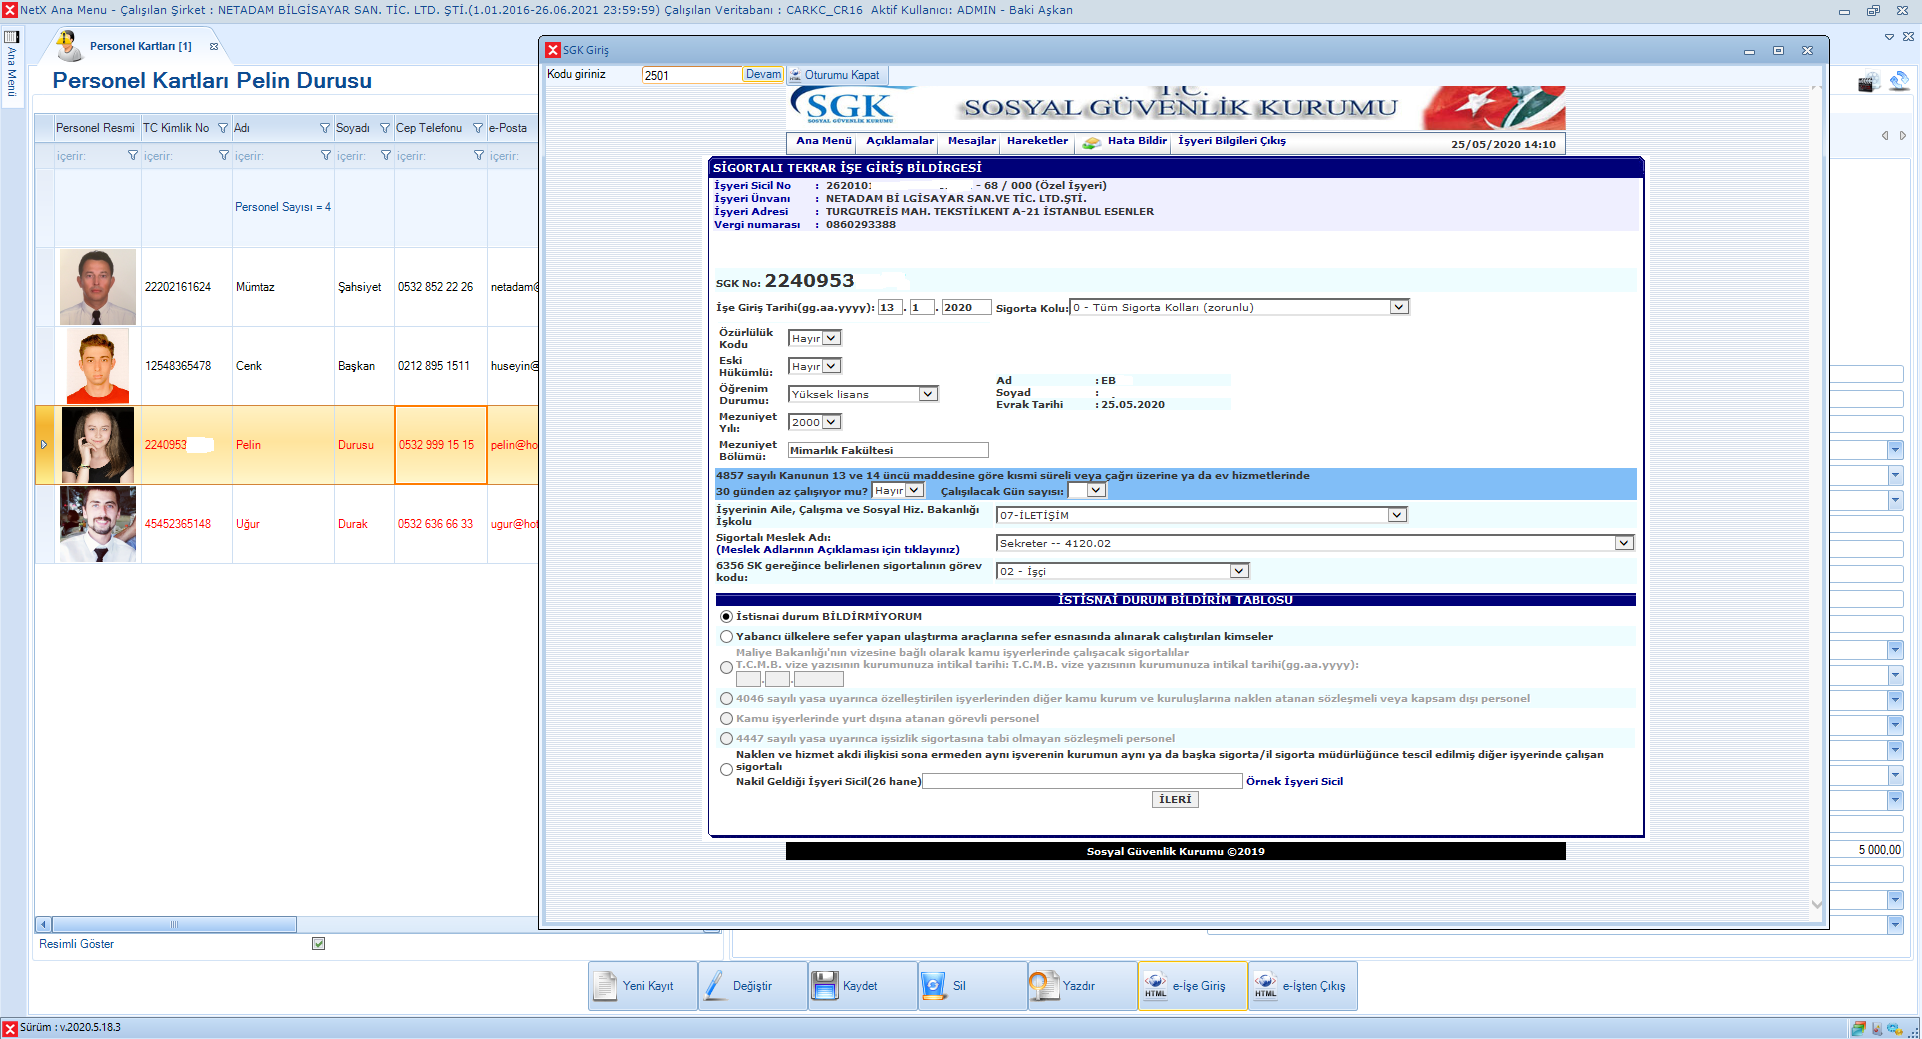Click the personnel grid horizontal scrollbar
The height and width of the screenshot is (1039, 1922).
(174, 924)
